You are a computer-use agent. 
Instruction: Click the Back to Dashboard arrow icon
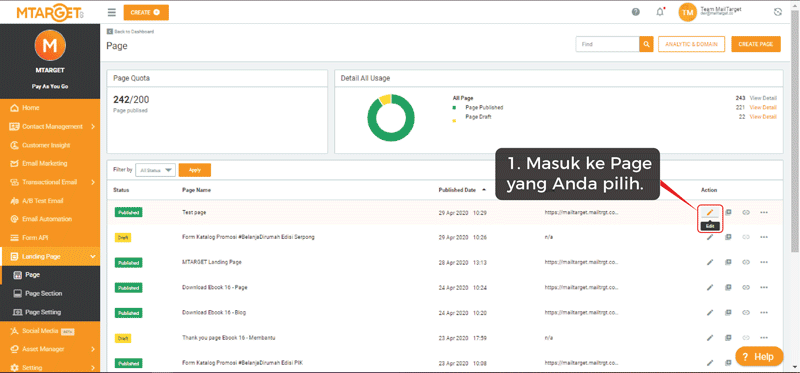tap(109, 32)
